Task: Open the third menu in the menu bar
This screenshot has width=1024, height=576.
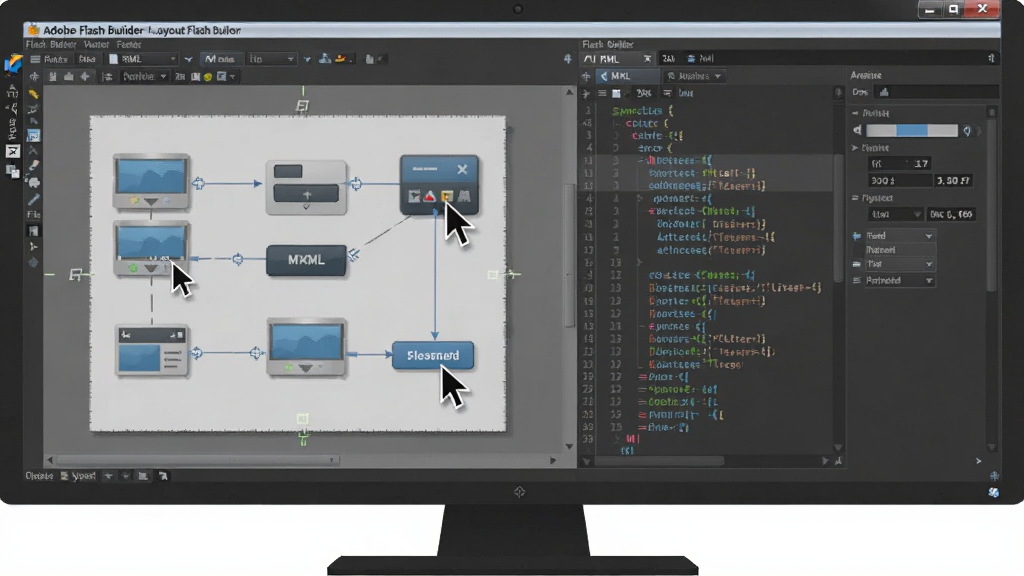Action: pyautogui.click(x=129, y=44)
